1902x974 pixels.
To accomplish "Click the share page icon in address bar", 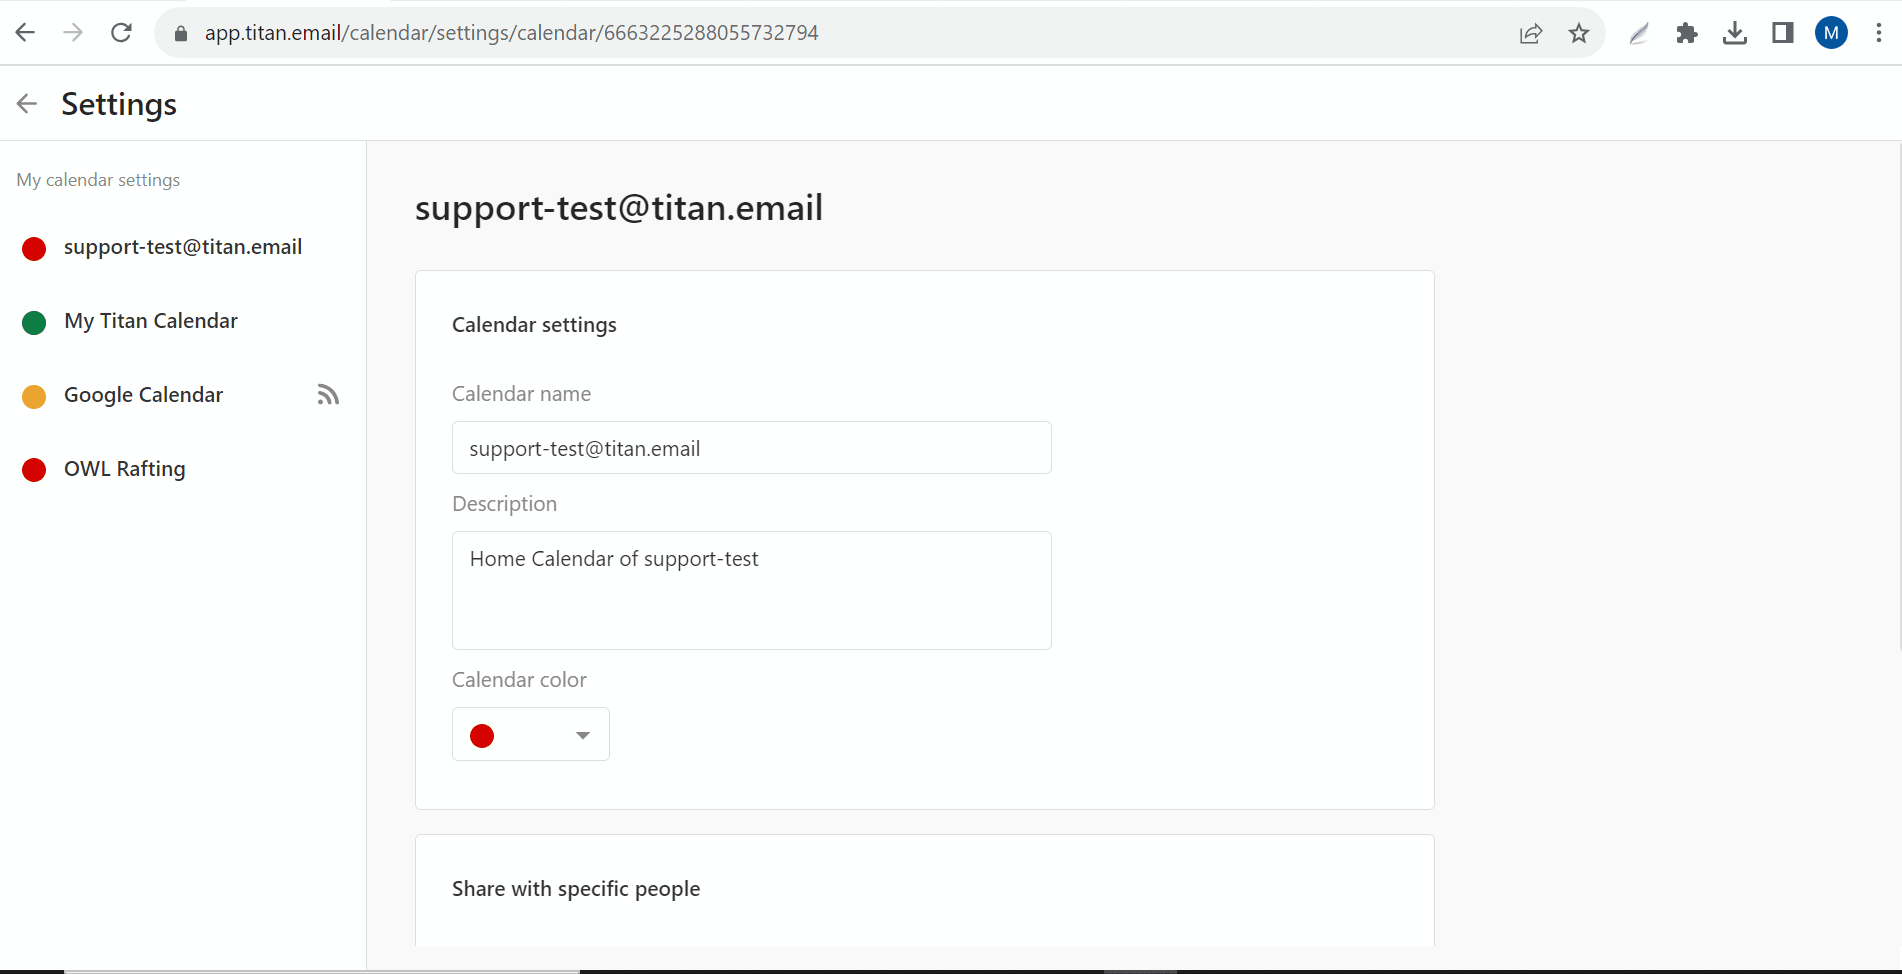I will click(1531, 33).
